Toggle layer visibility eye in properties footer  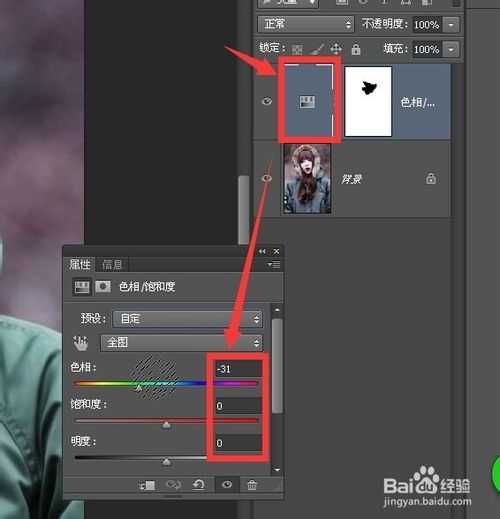tap(227, 484)
